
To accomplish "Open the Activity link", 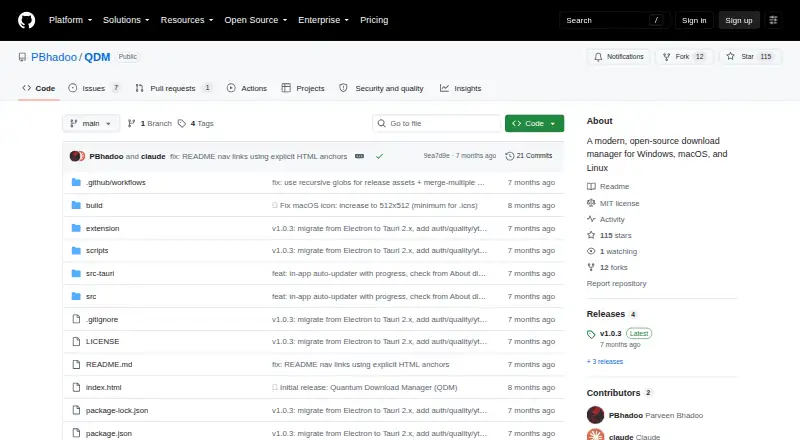I will point(606,219).
